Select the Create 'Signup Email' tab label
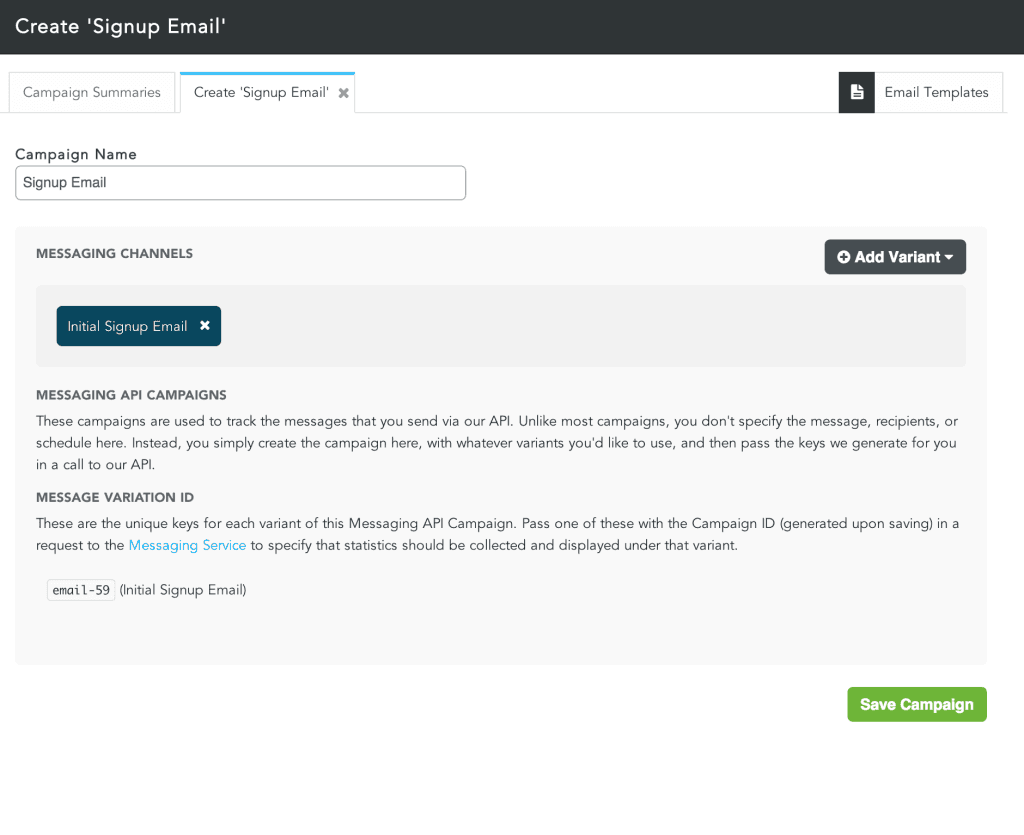 tap(260, 92)
